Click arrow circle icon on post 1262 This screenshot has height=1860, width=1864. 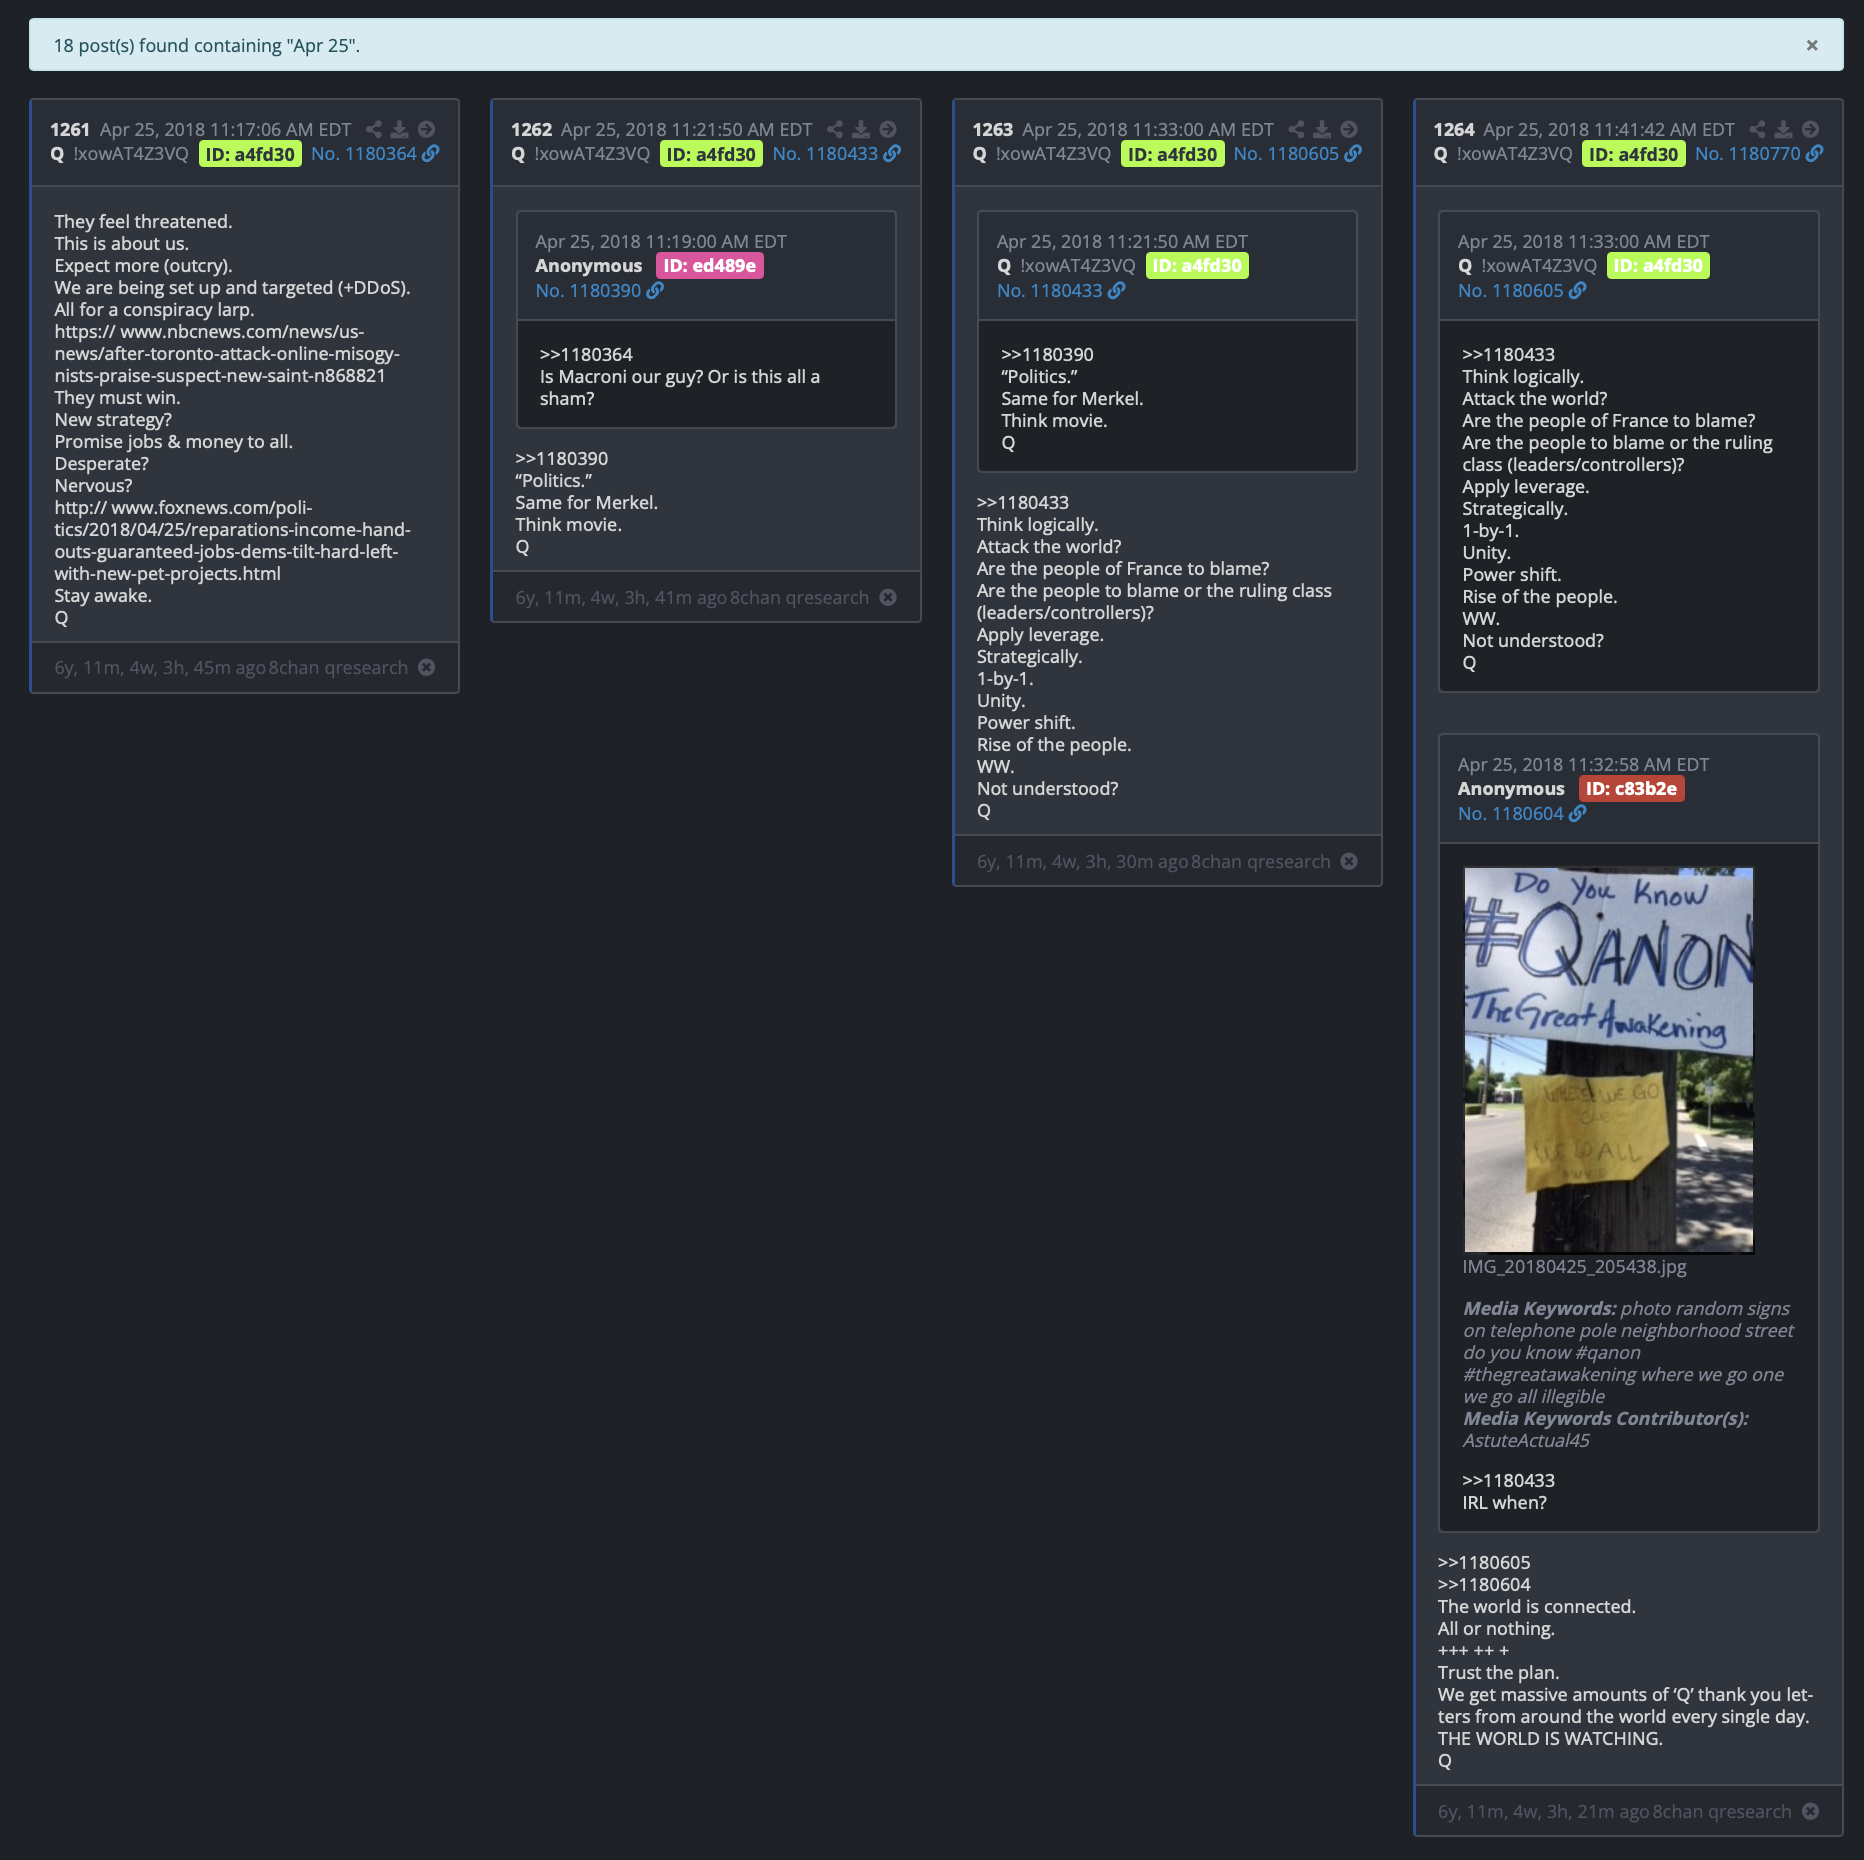tap(887, 129)
